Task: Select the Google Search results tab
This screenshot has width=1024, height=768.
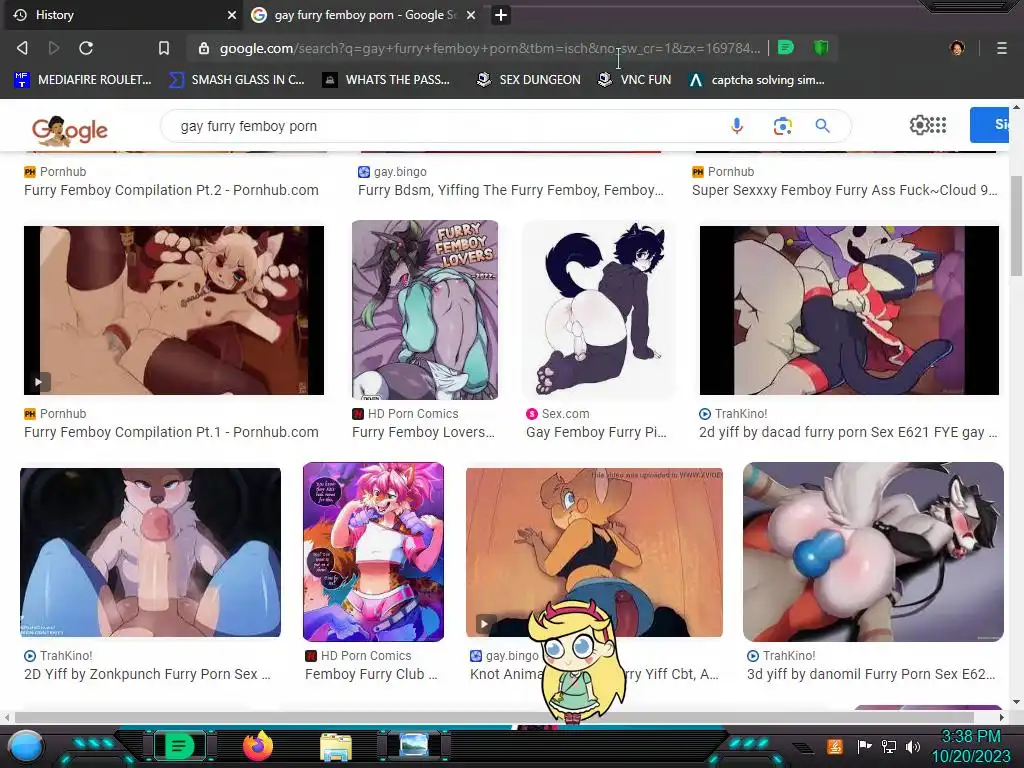Action: pos(364,15)
